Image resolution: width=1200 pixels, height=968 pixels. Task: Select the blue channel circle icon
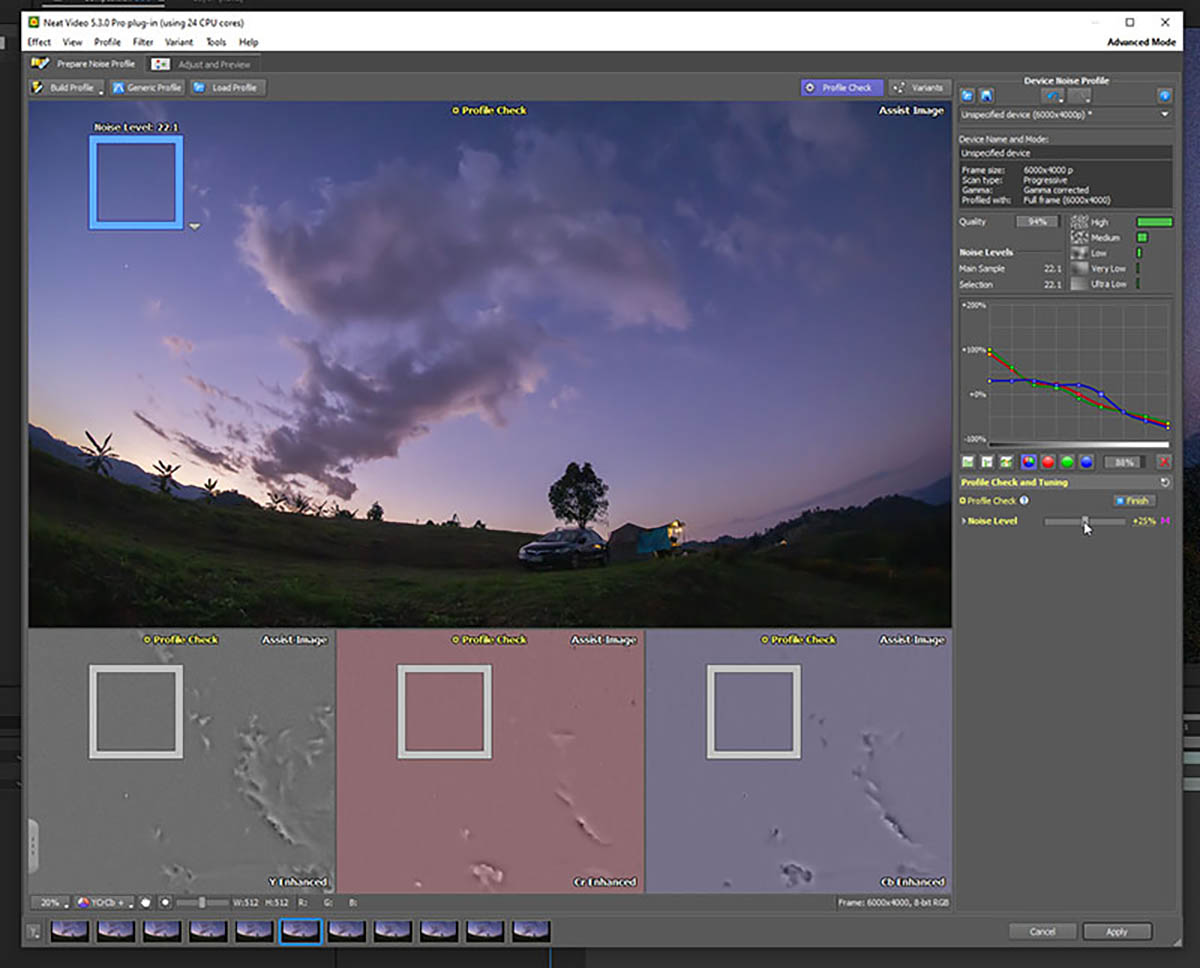[1086, 462]
